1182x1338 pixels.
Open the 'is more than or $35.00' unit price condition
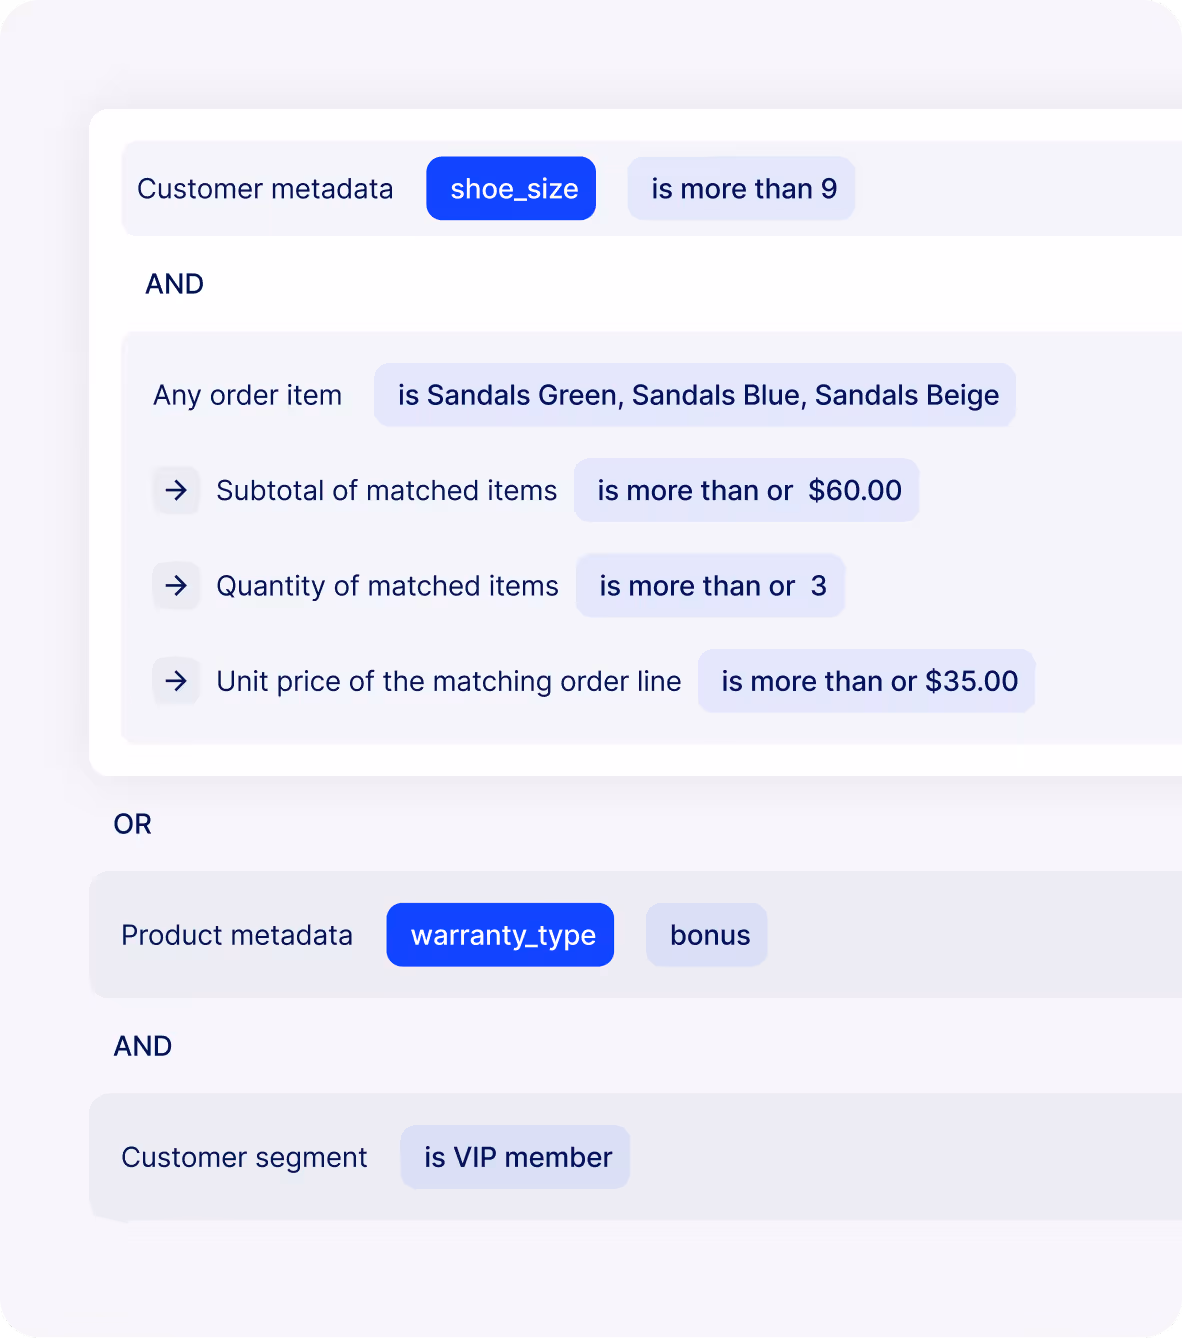click(x=867, y=681)
